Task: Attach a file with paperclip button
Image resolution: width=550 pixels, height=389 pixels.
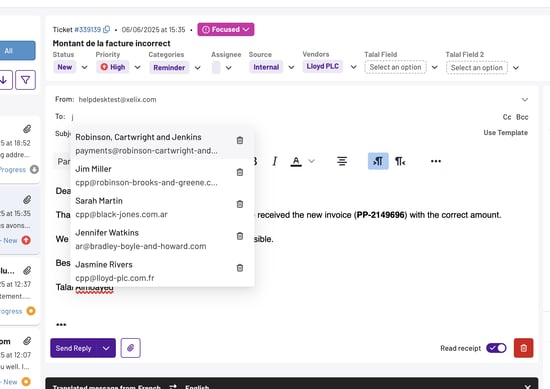Action: [130, 348]
